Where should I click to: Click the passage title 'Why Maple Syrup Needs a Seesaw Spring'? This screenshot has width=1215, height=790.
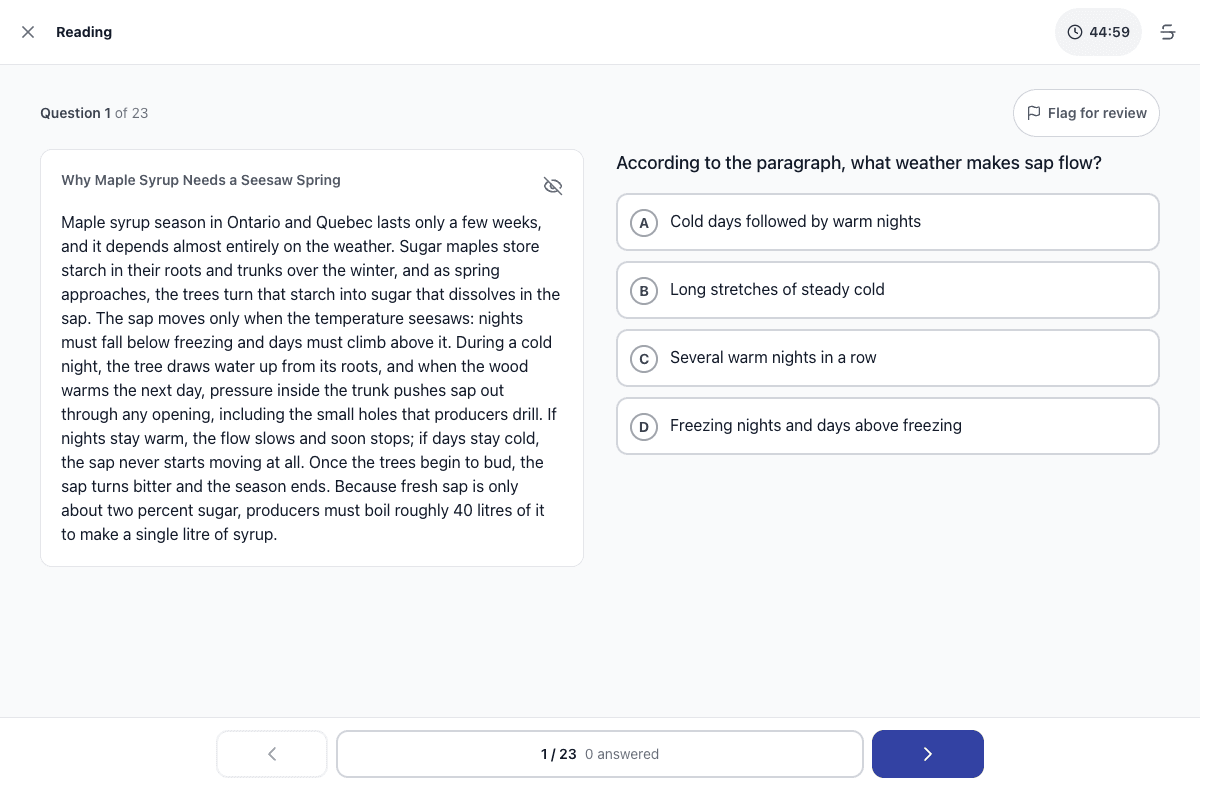201,180
